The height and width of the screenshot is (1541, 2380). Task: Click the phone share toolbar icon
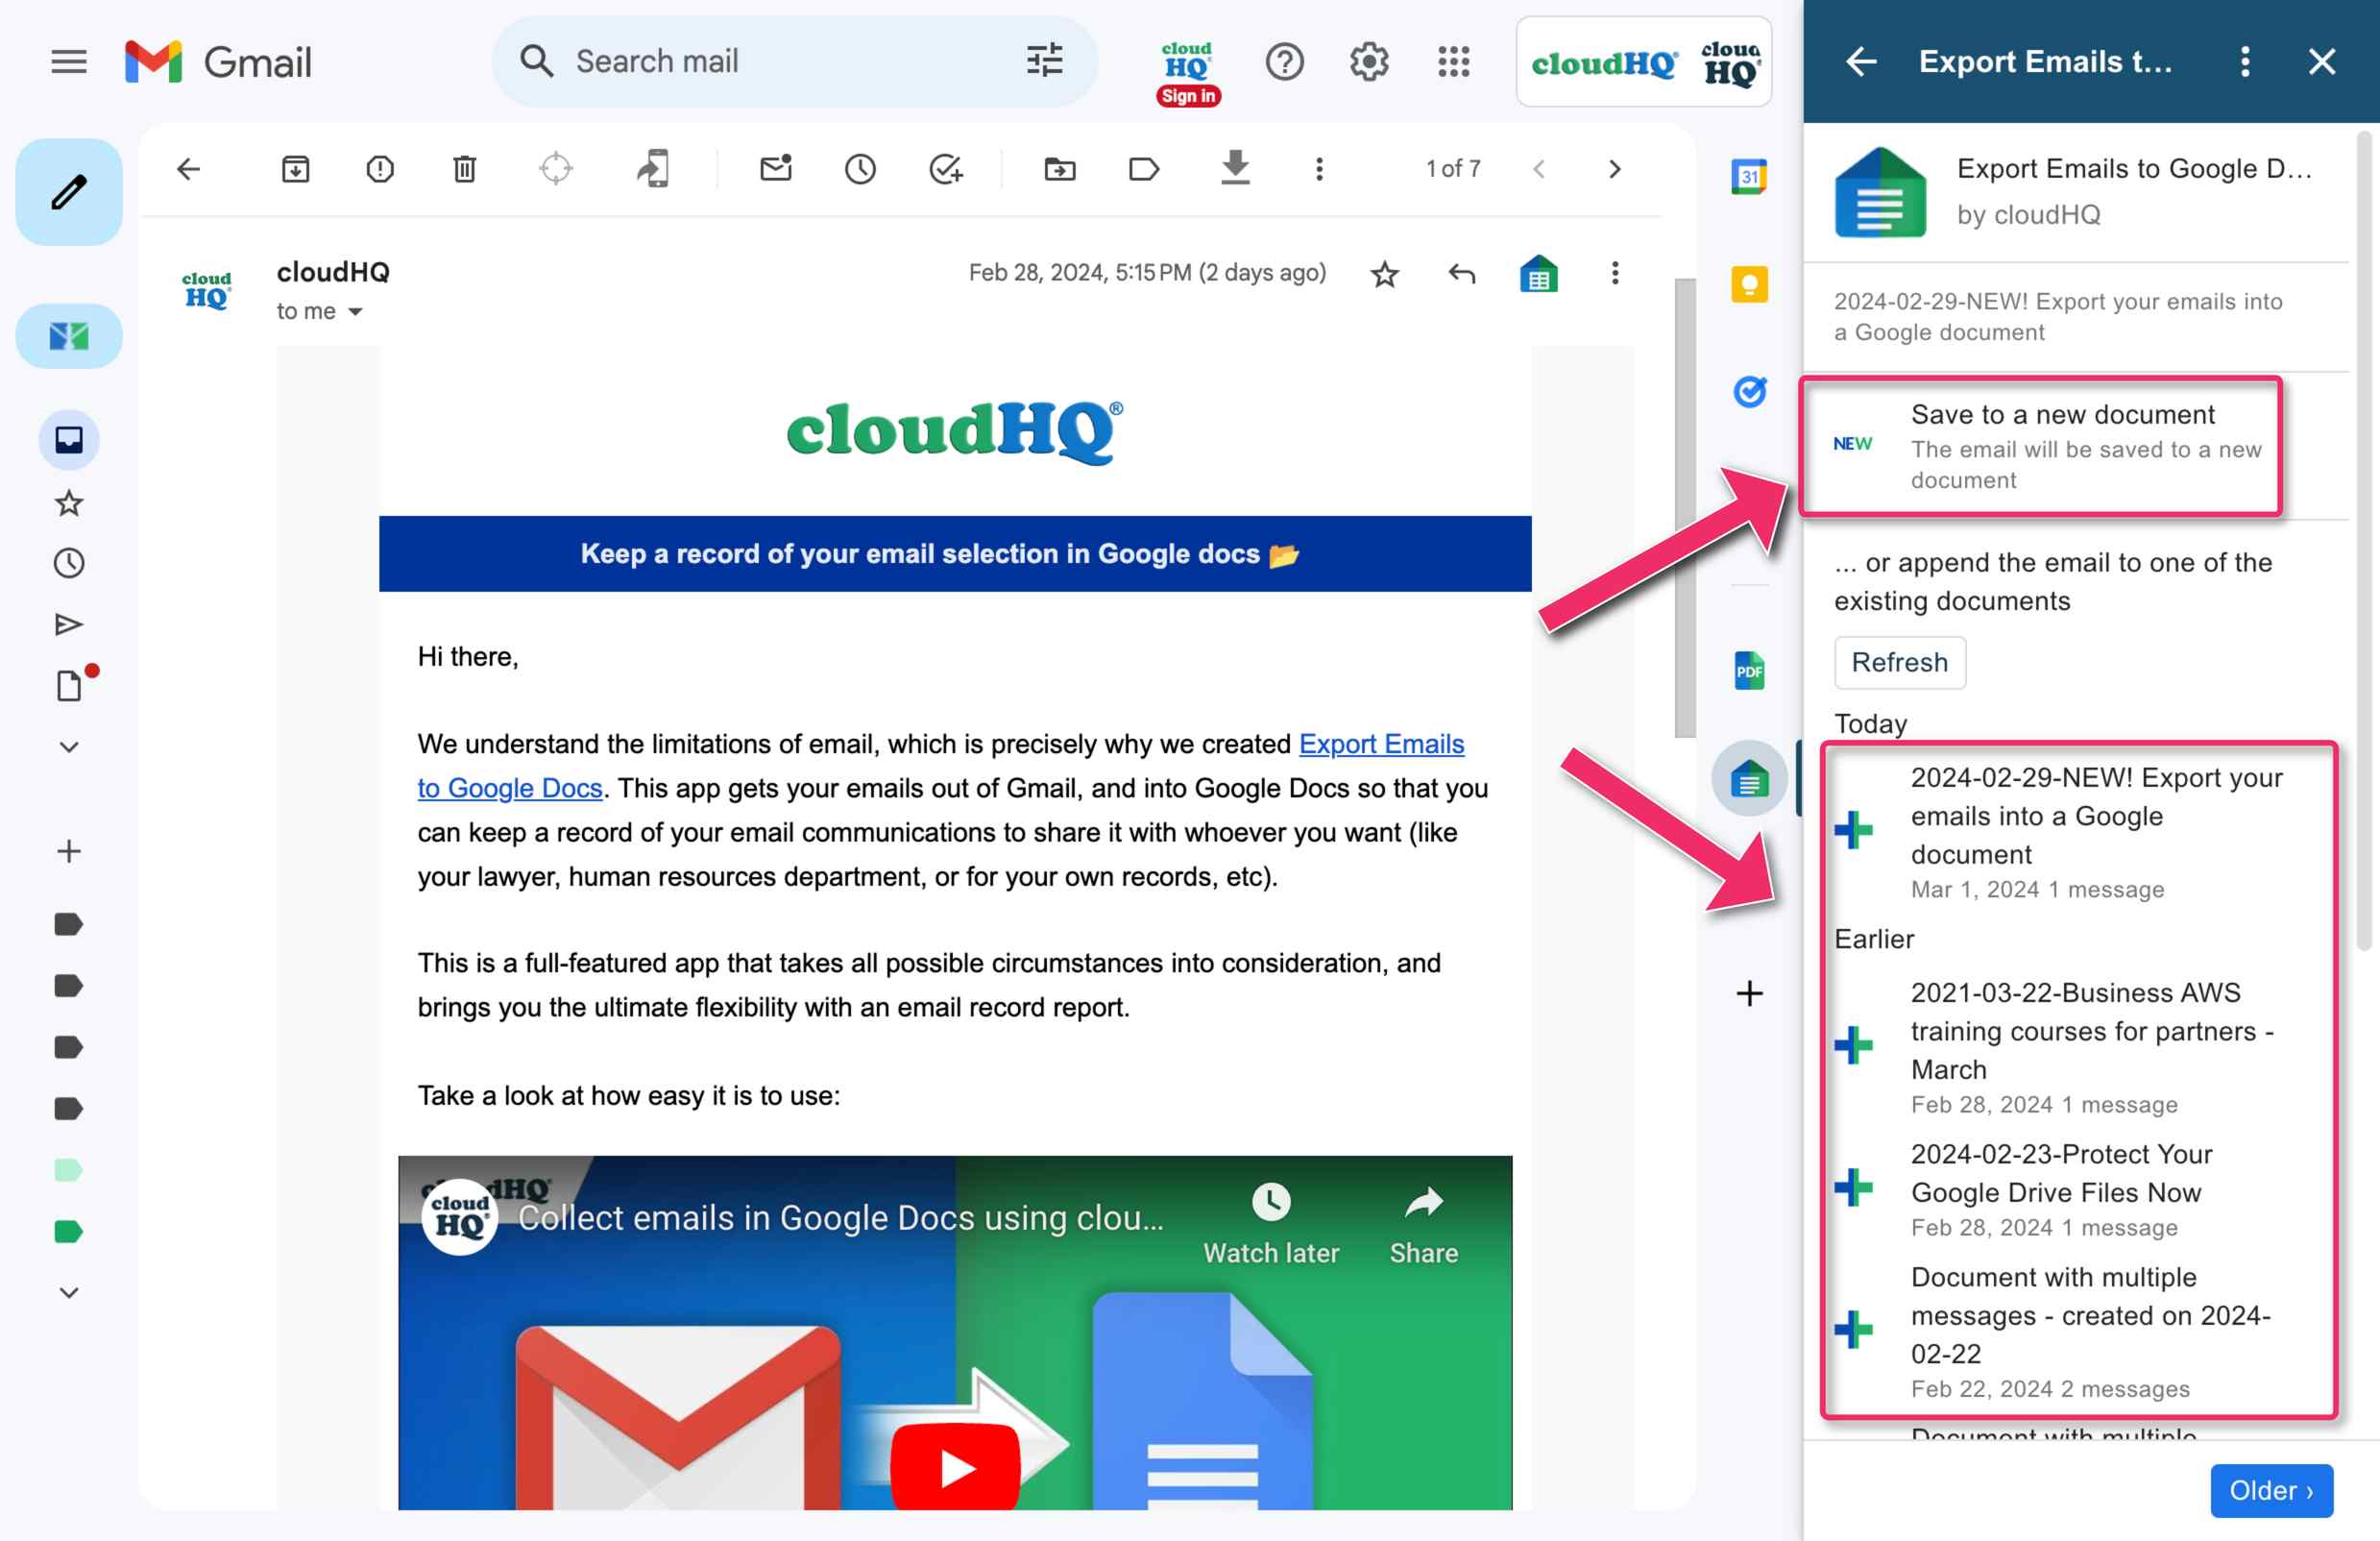pos(652,169)
